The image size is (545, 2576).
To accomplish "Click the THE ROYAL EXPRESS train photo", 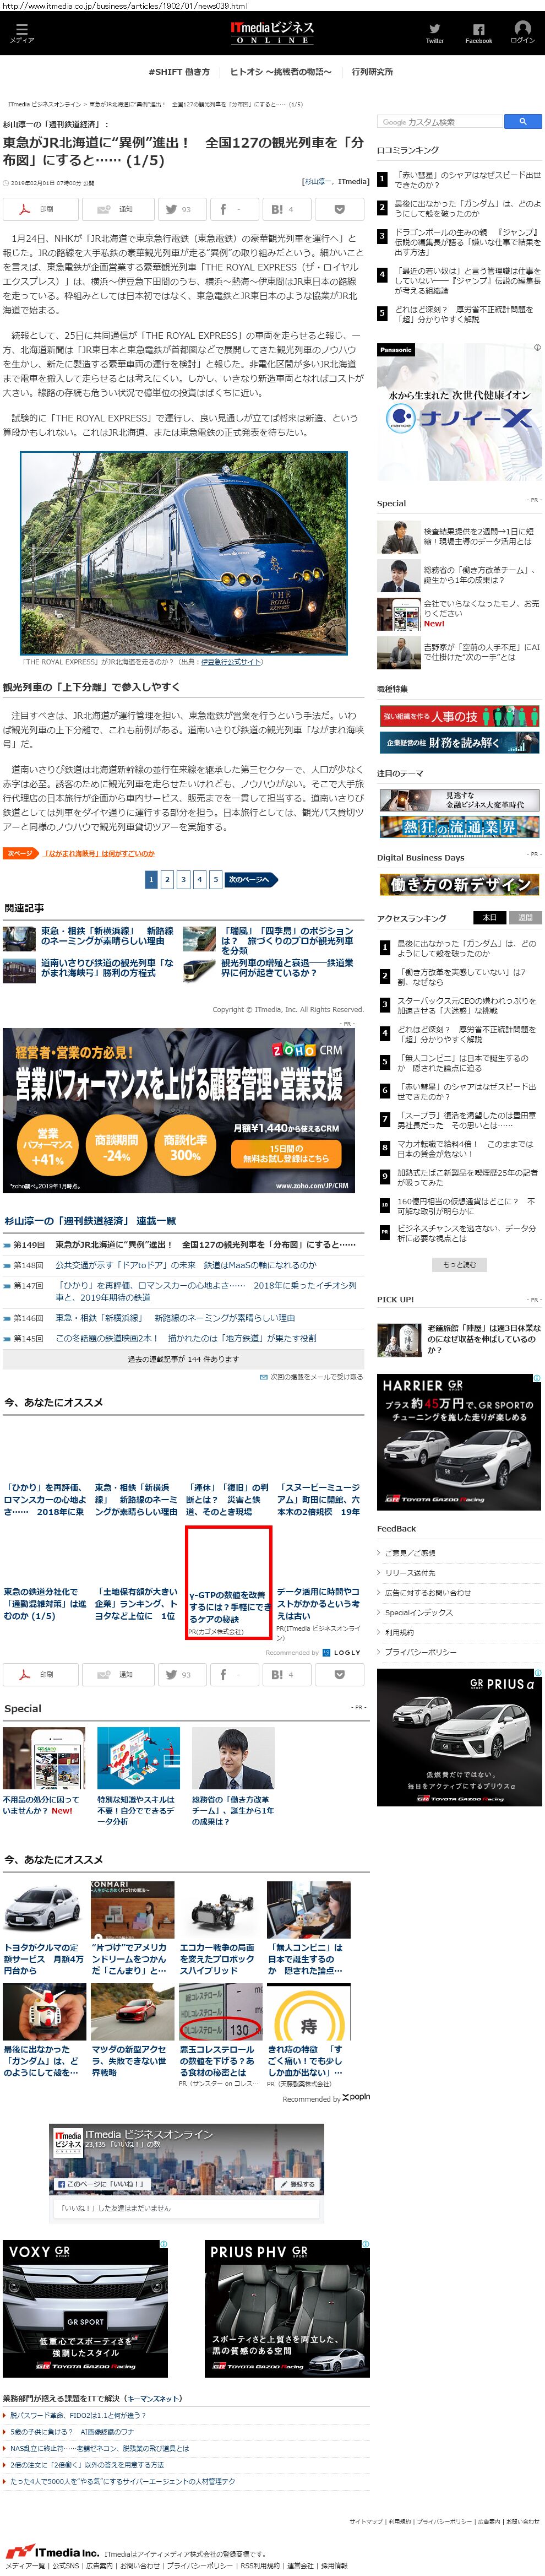I will tap(184, 552).
